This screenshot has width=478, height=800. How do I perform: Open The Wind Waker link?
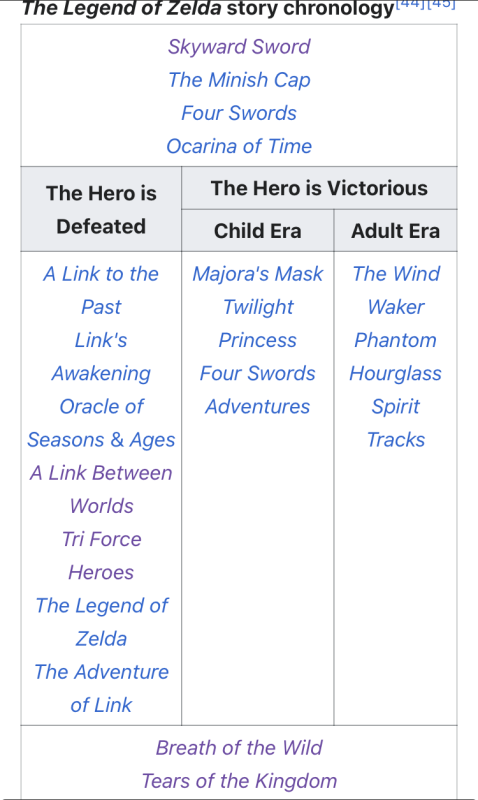[396, 290]
